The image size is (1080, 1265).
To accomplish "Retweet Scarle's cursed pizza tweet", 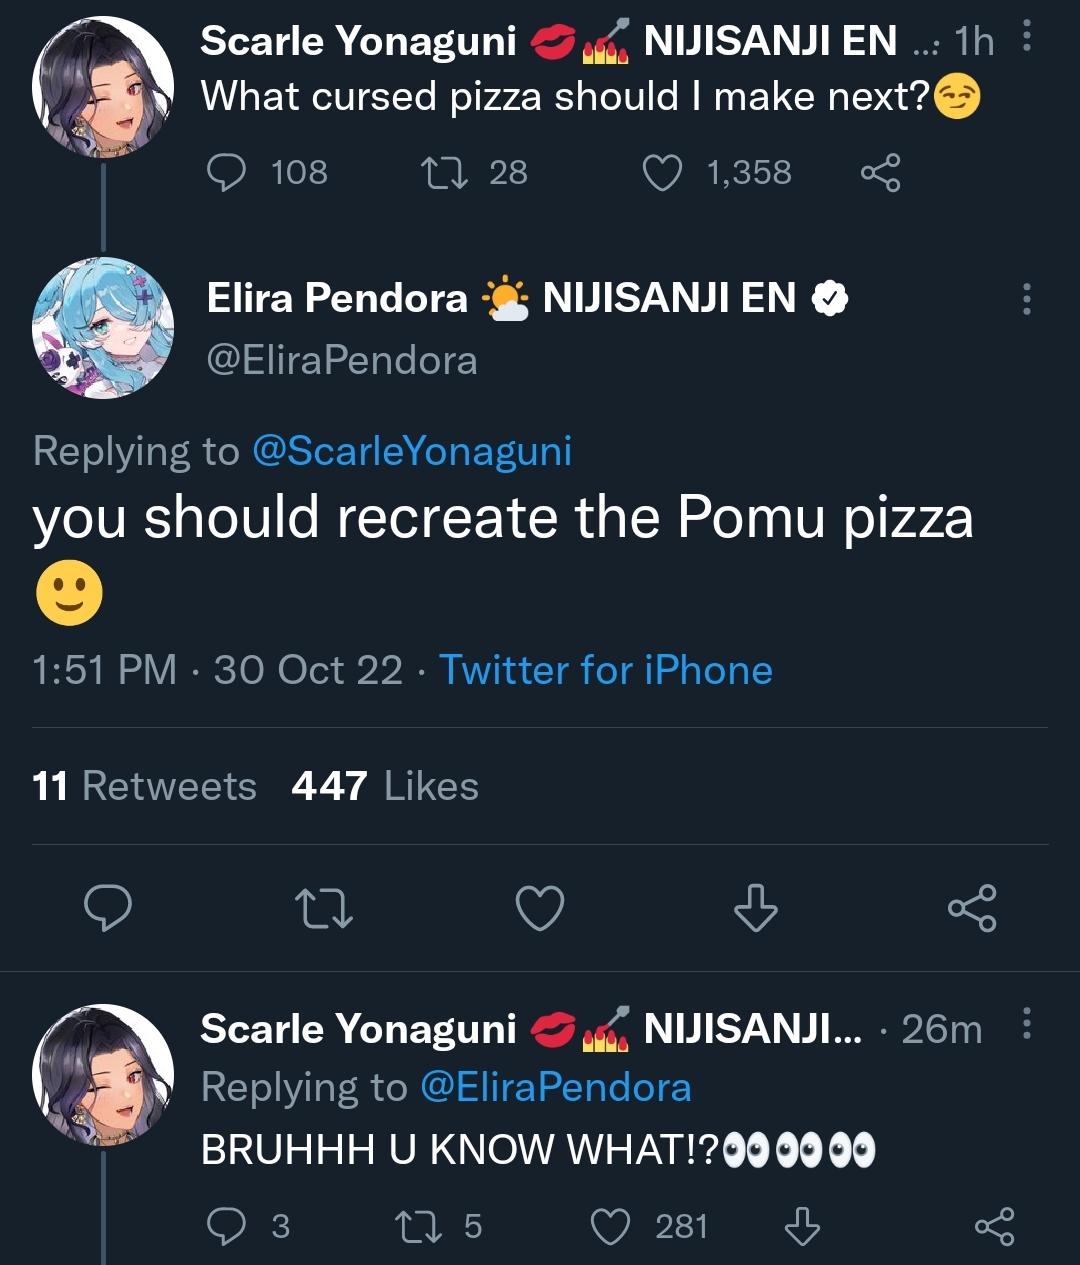I will [445, 173].
